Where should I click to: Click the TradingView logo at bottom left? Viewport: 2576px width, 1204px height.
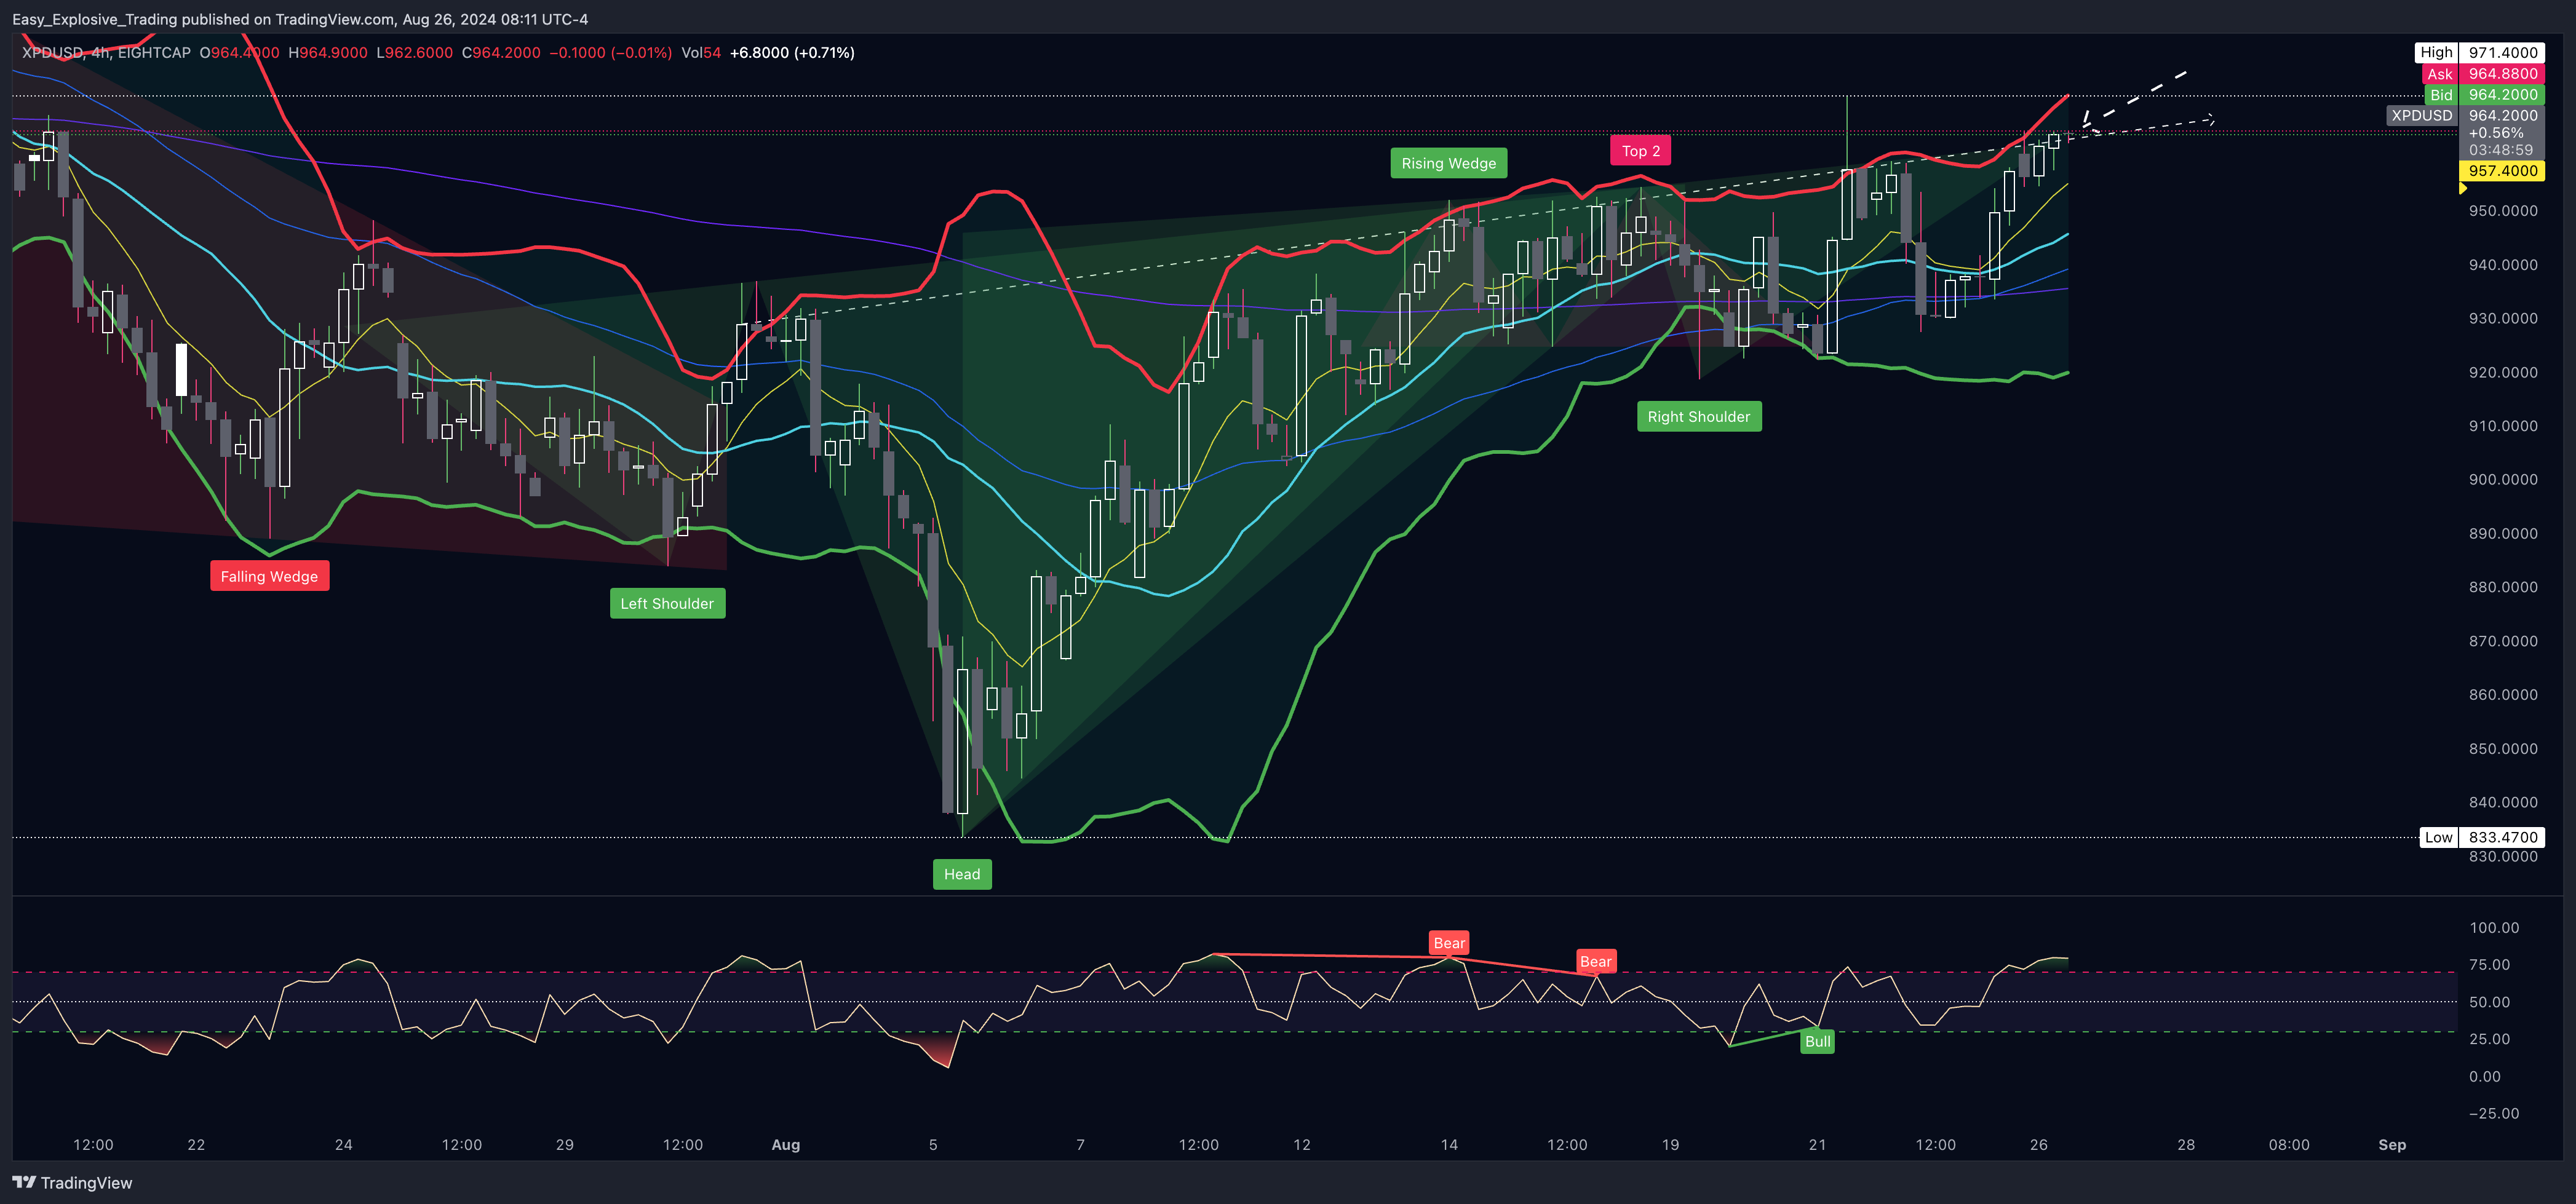pos(72,1182)
